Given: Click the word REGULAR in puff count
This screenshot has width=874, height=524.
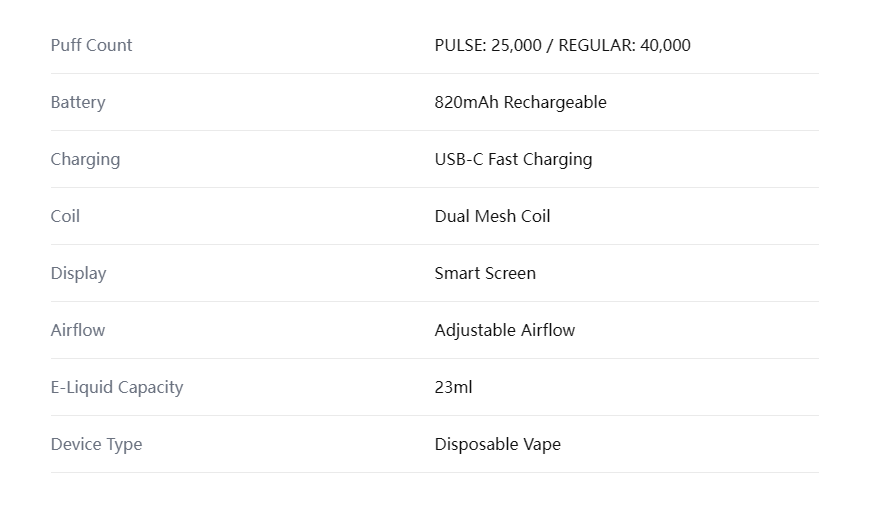Looking at the screenshot, I should pyautogui.click(x=596, y=45).
